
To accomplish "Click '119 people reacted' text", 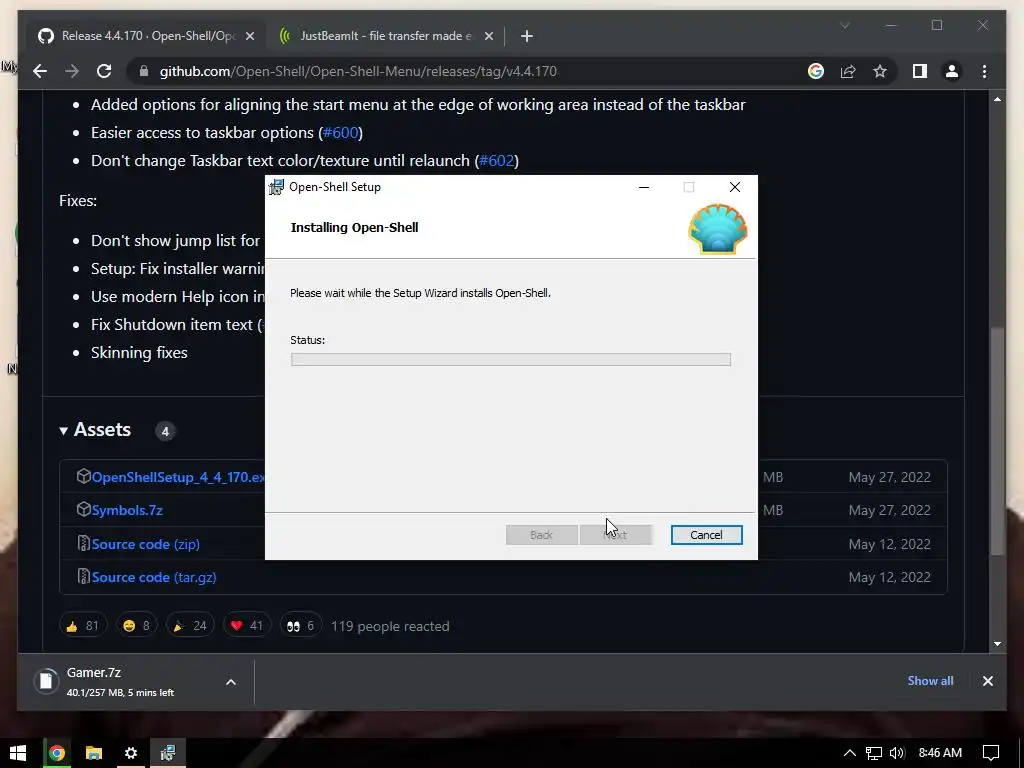I will 390,626.
